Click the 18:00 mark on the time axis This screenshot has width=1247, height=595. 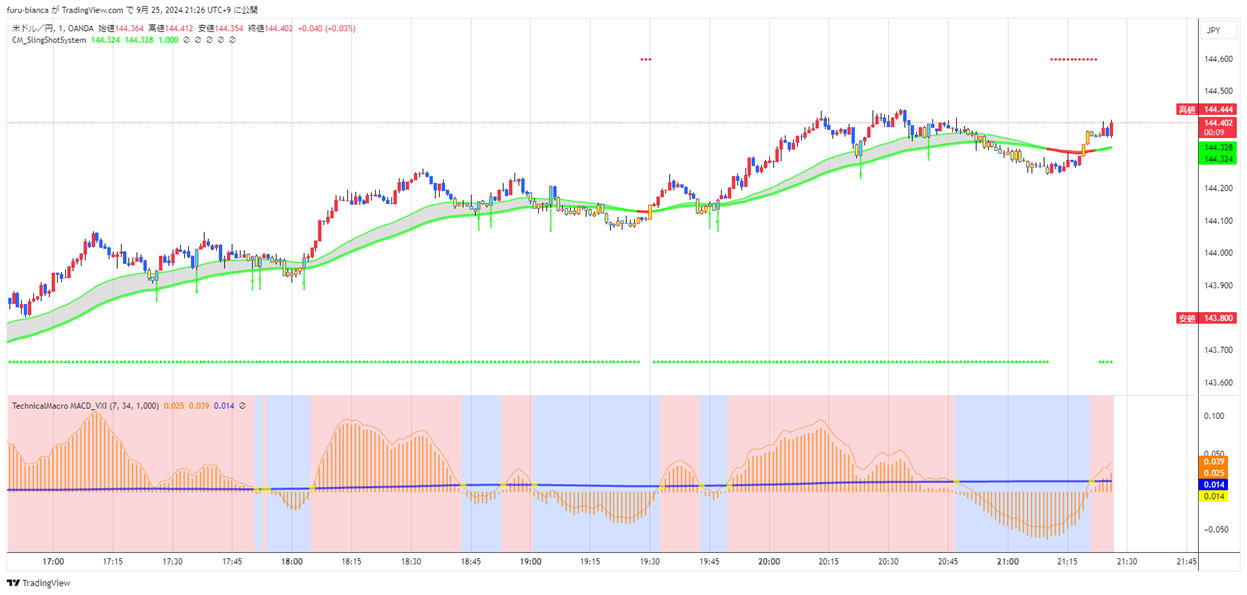click(292, 562)
